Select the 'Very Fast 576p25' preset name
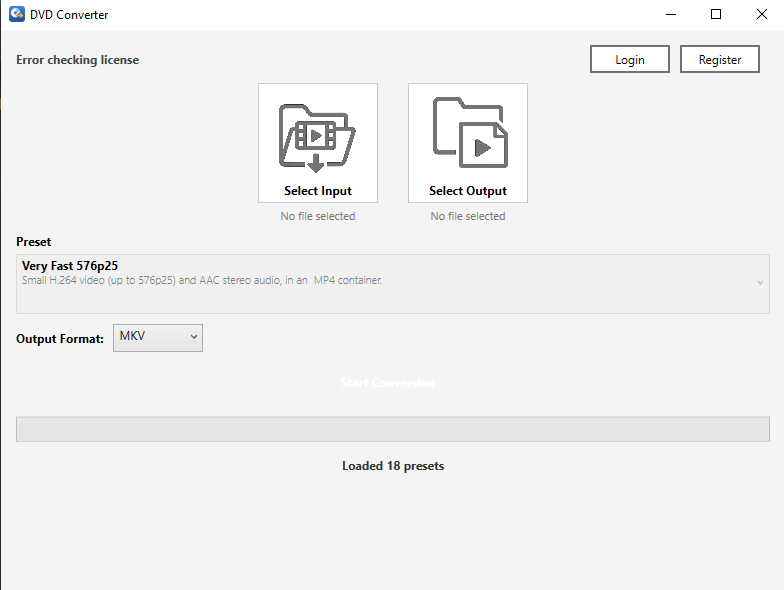Image resolution: width=784 pixels, height=590 pixels. tap(70, 266)
